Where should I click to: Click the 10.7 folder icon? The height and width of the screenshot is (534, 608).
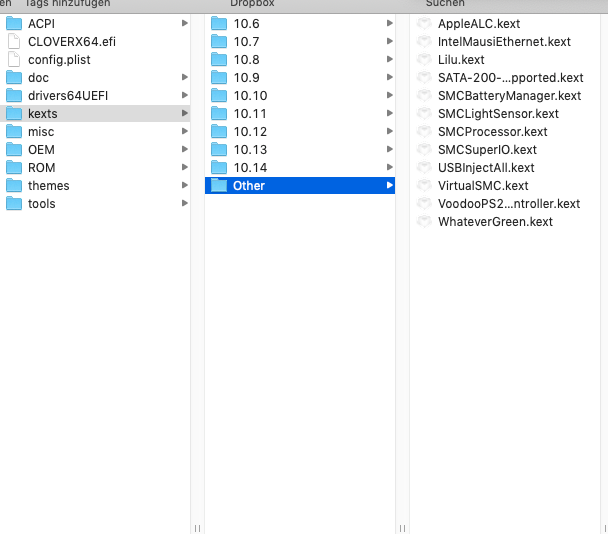click(219, 41)
